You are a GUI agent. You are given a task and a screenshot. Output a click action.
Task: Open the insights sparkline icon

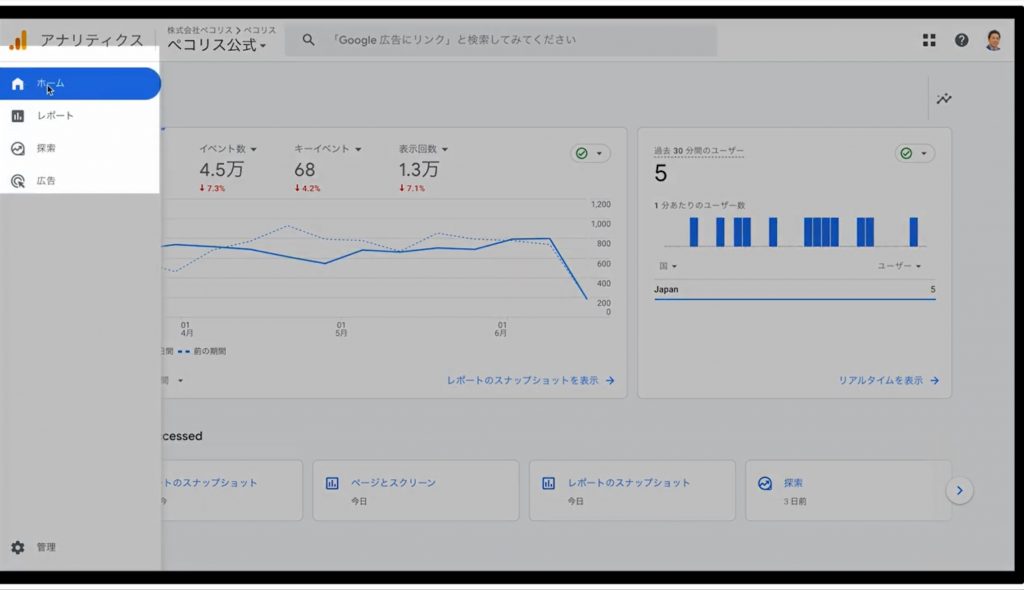pos(944,99)
